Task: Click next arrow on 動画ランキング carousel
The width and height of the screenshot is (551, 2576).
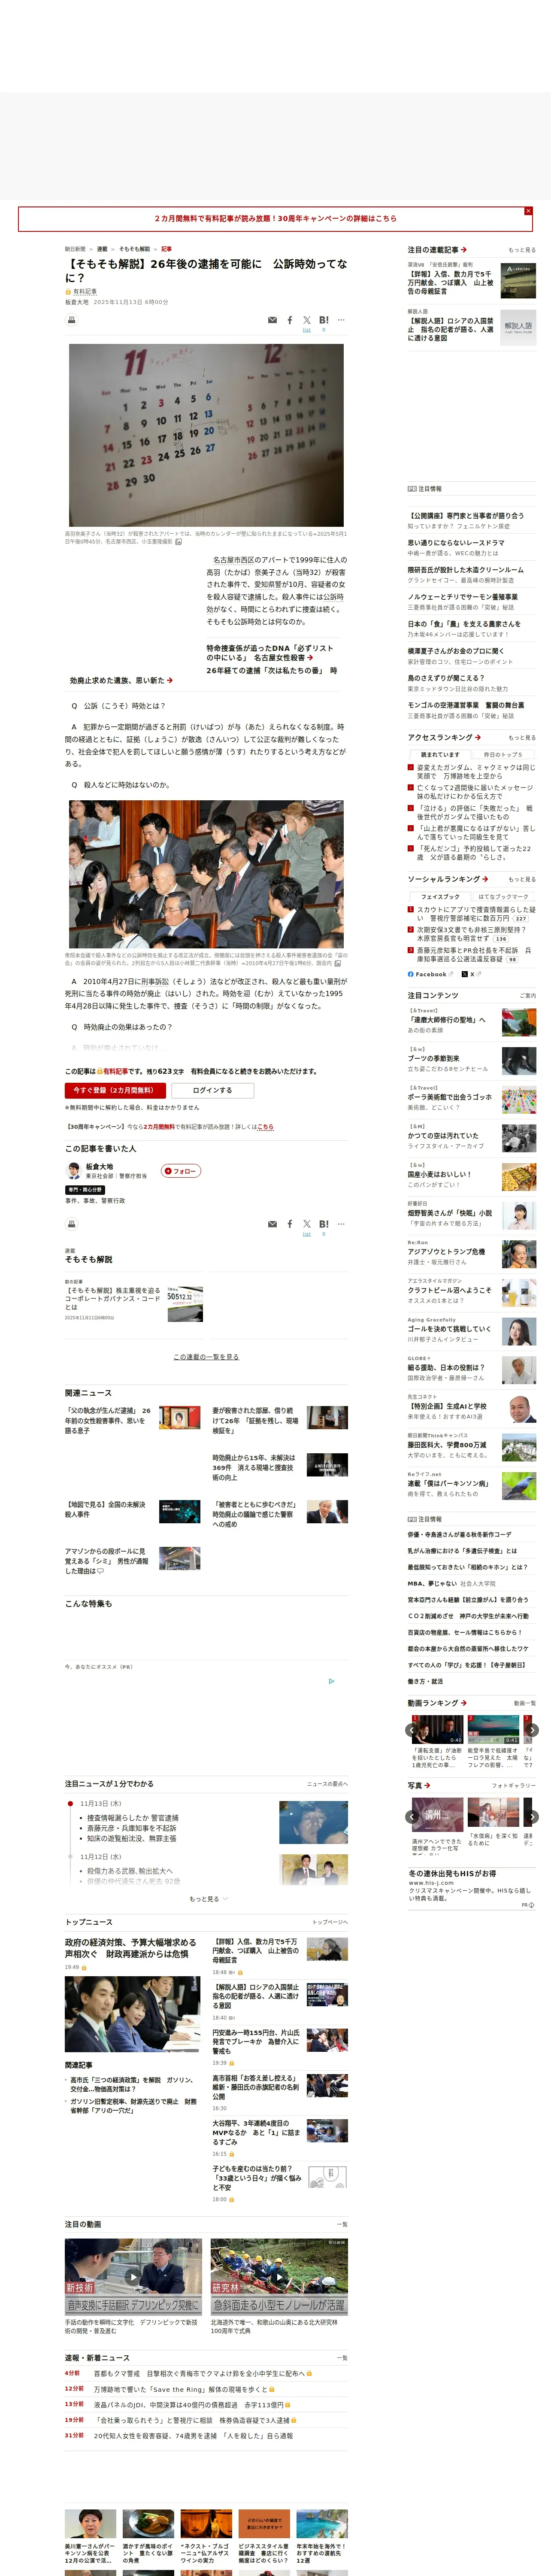Action: pyautogui.click(x=532, y=1730)
